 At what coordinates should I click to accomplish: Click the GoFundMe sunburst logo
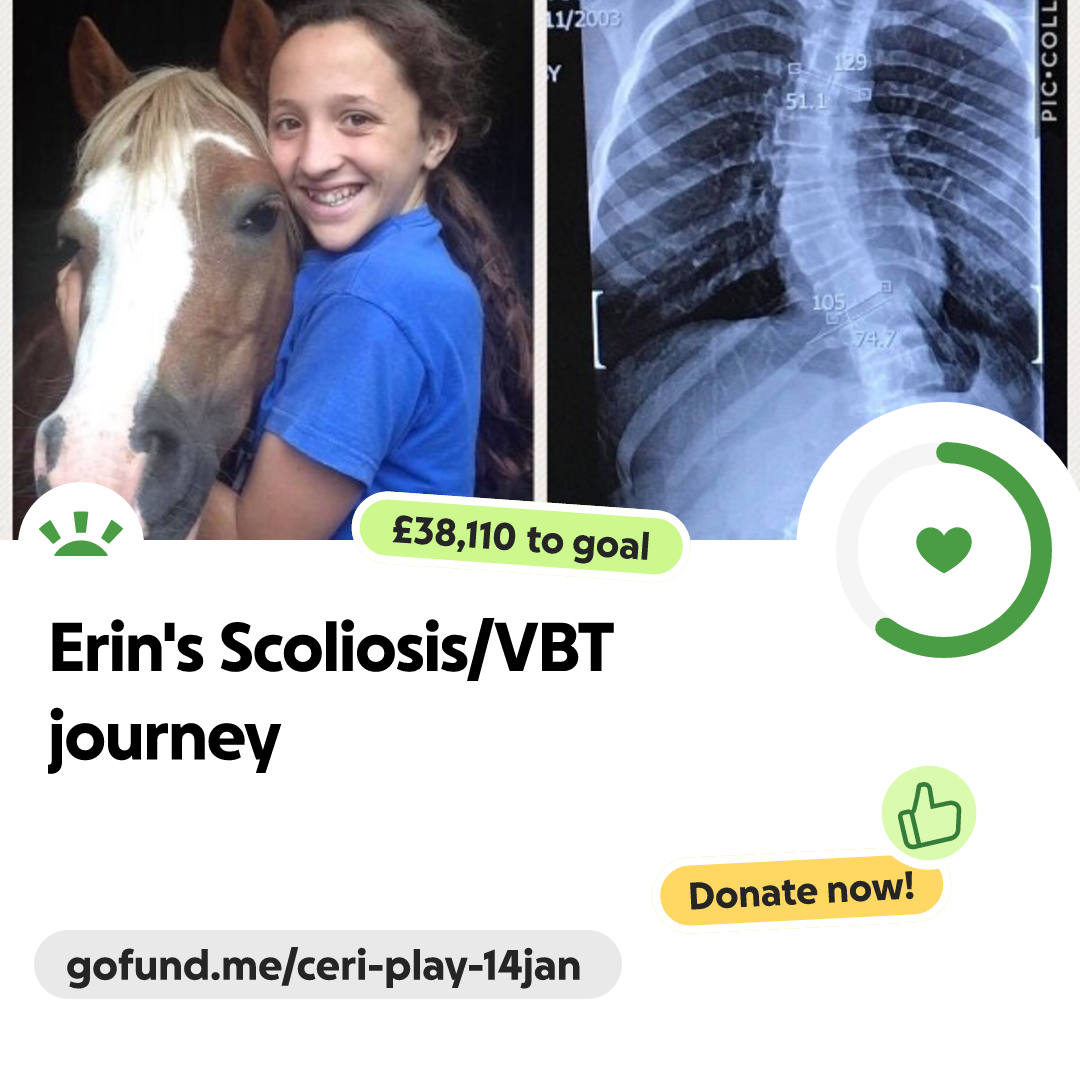(81, 533)
